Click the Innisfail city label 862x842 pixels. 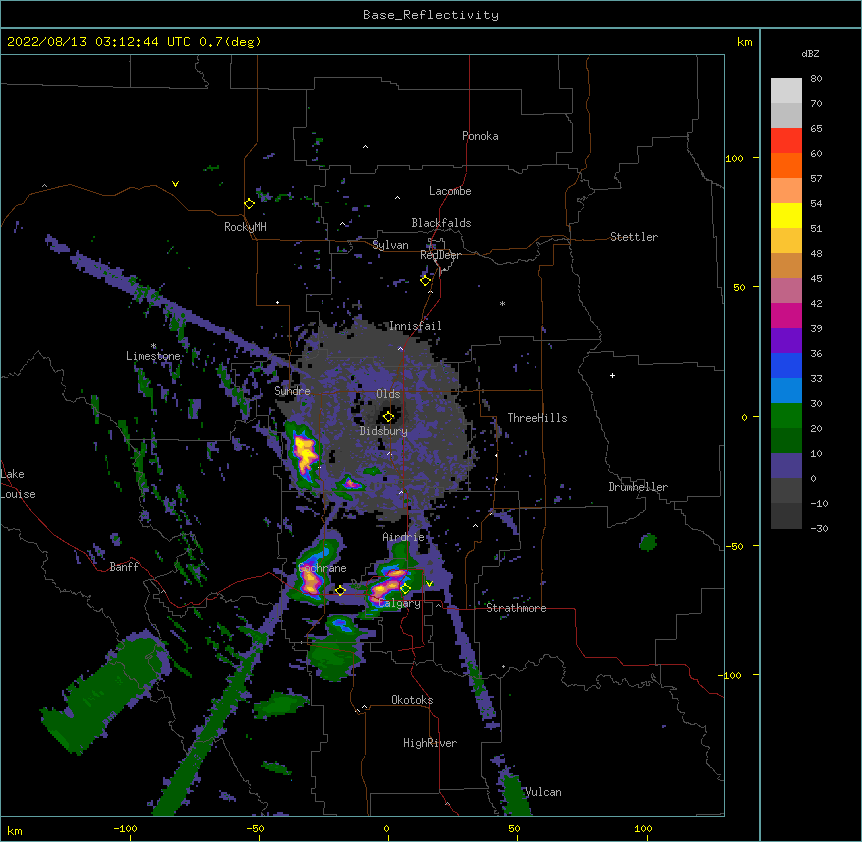[415, 326]
